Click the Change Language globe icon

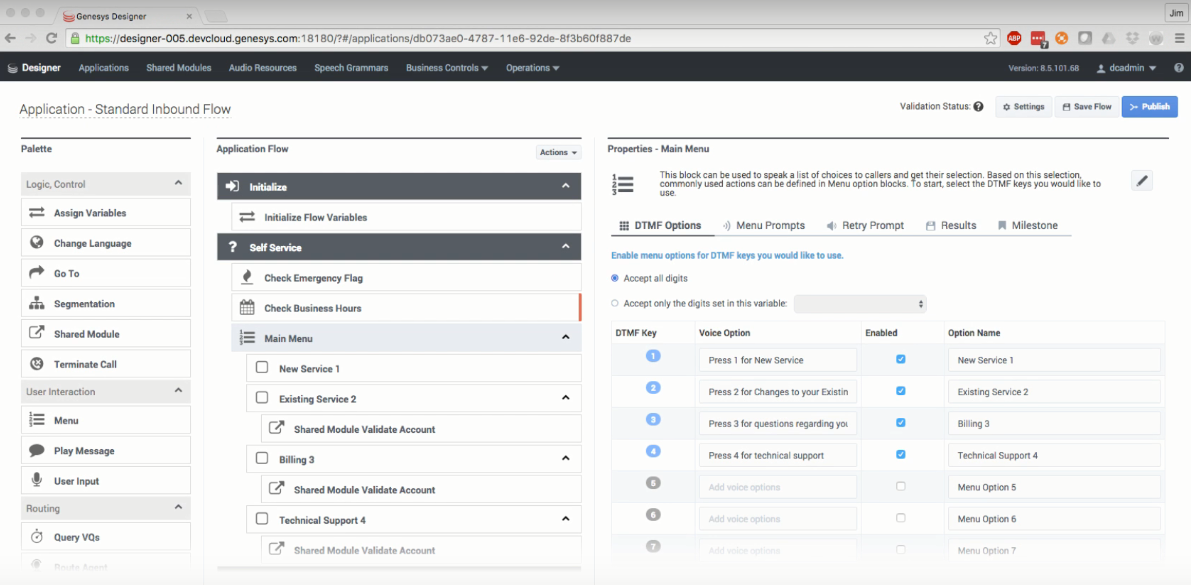click(37, 243)
